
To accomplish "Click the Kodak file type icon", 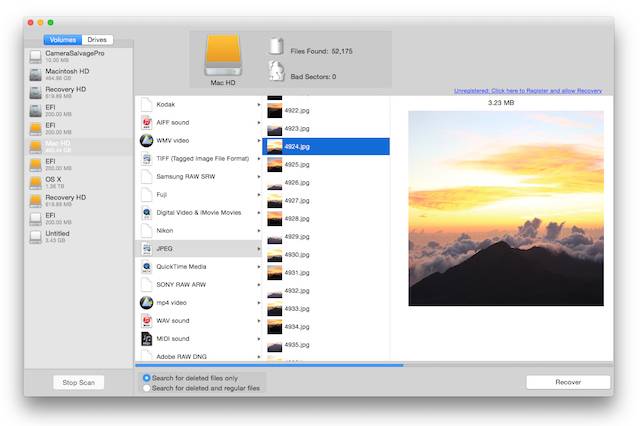I will point(146,104).
